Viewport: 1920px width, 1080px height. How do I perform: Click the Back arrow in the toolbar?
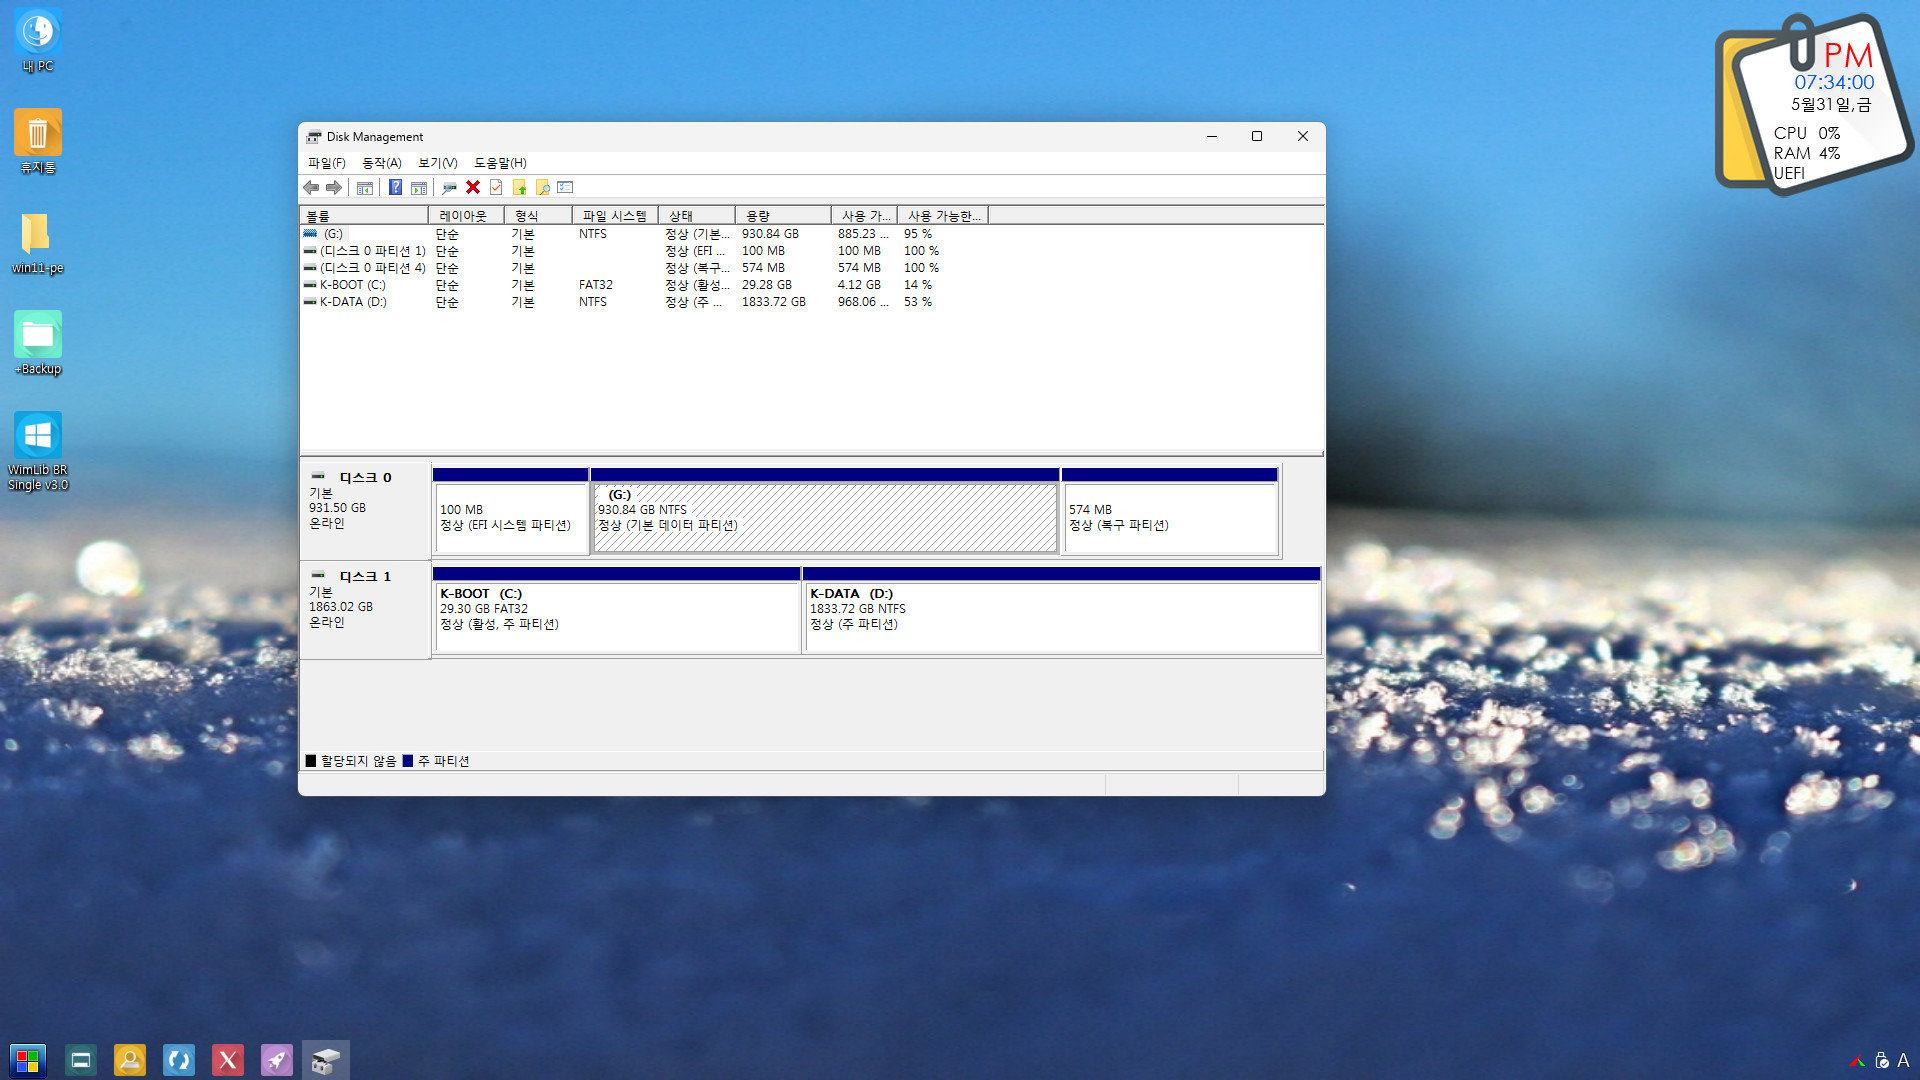tap(311, 187)
